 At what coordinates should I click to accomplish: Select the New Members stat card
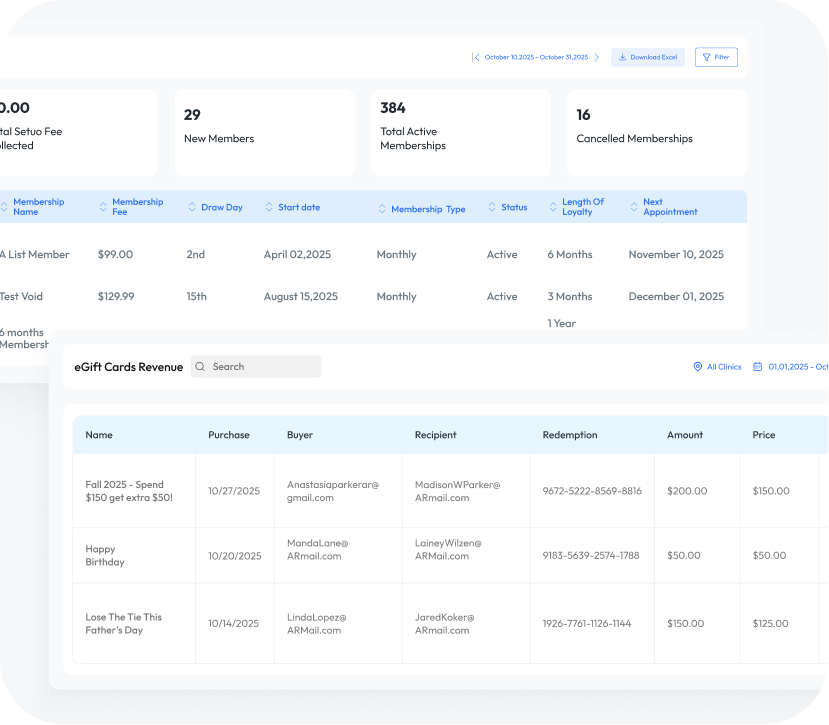pos(264,132)
